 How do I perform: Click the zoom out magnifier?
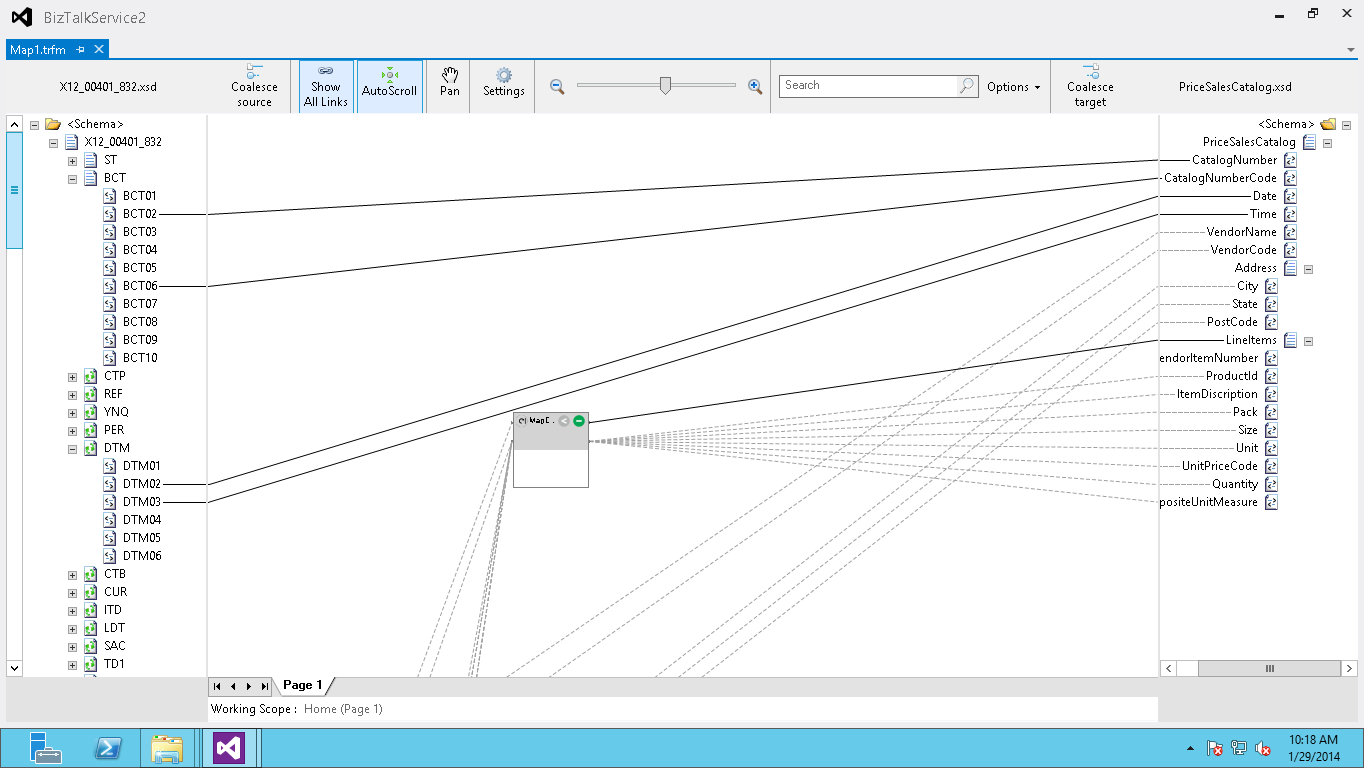pyautogui.click(x=557, y=87)
